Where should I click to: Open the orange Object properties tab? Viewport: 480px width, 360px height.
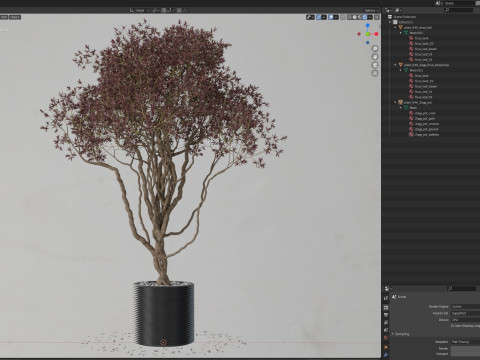[386, 347]
